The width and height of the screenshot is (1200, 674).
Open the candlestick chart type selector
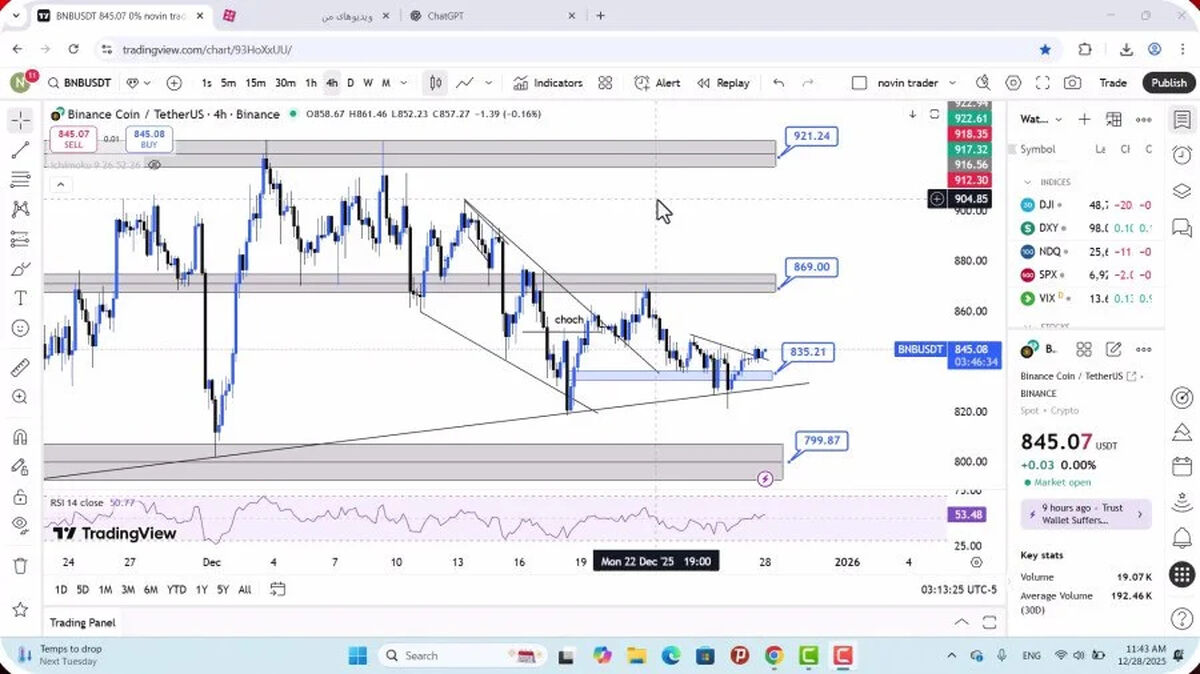pos(435,83)
